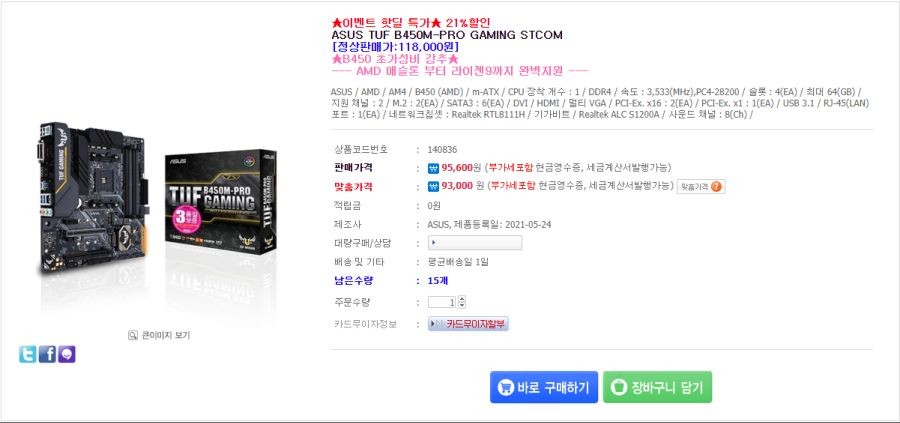
Task: Increase order quantity with the up arrow
Action: pyautogui.click(x=462, y=299)
